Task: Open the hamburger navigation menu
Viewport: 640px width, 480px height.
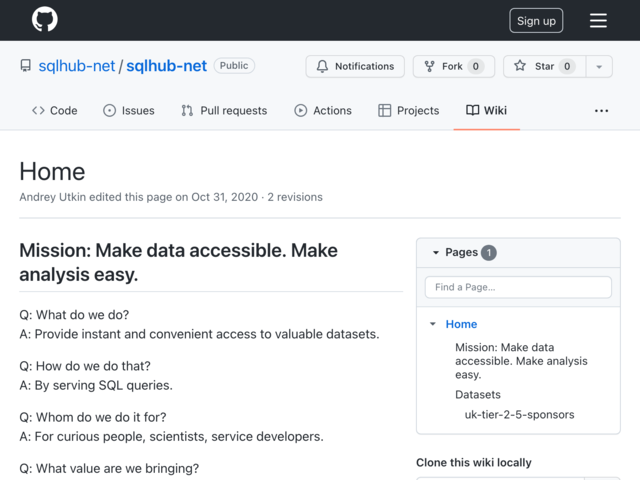Action: coord(598,20)
